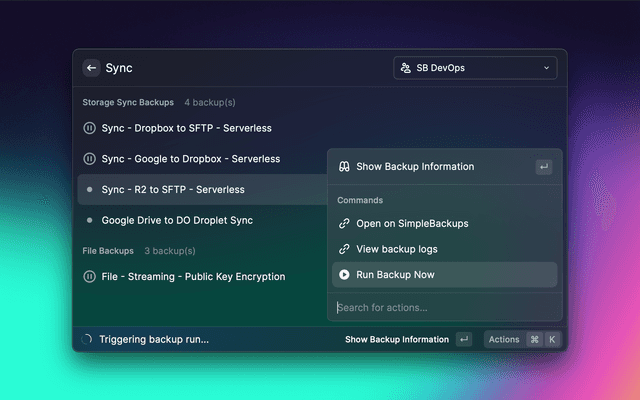
Task: Expand the SB DevOps dropdown chevron
Action: [547, 68]
